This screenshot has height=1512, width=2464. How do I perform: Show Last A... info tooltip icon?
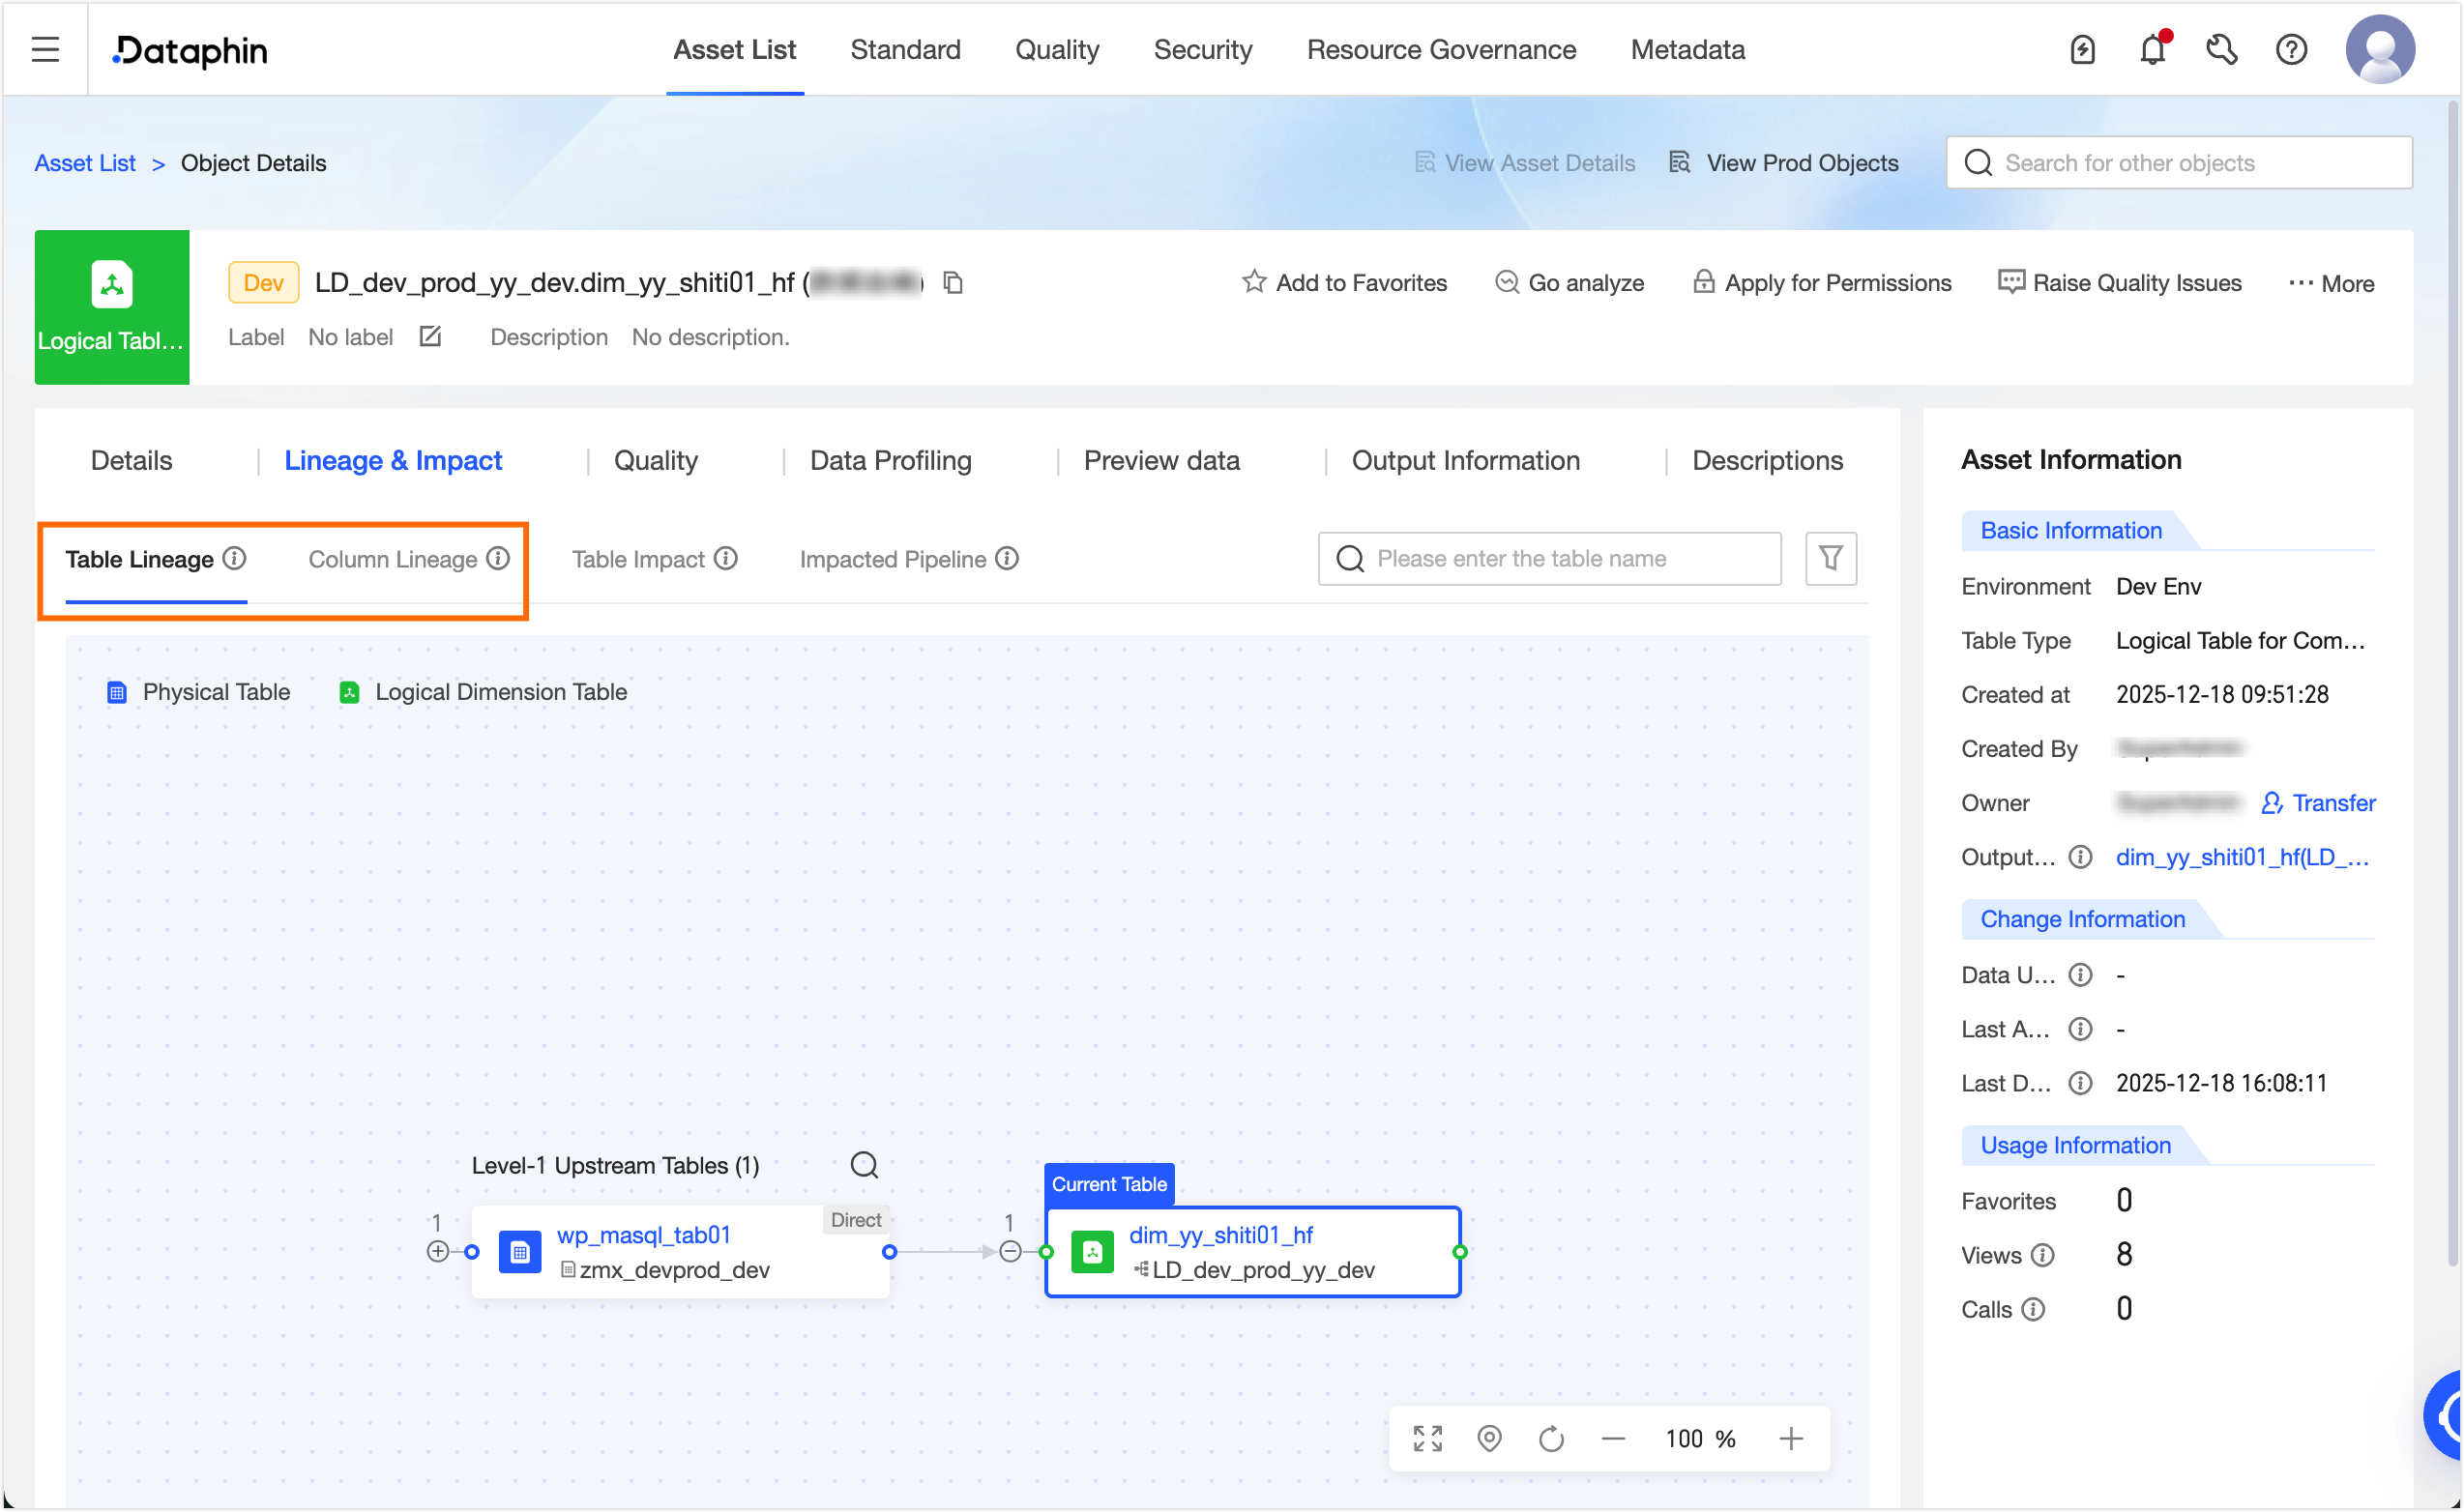2080,1029
